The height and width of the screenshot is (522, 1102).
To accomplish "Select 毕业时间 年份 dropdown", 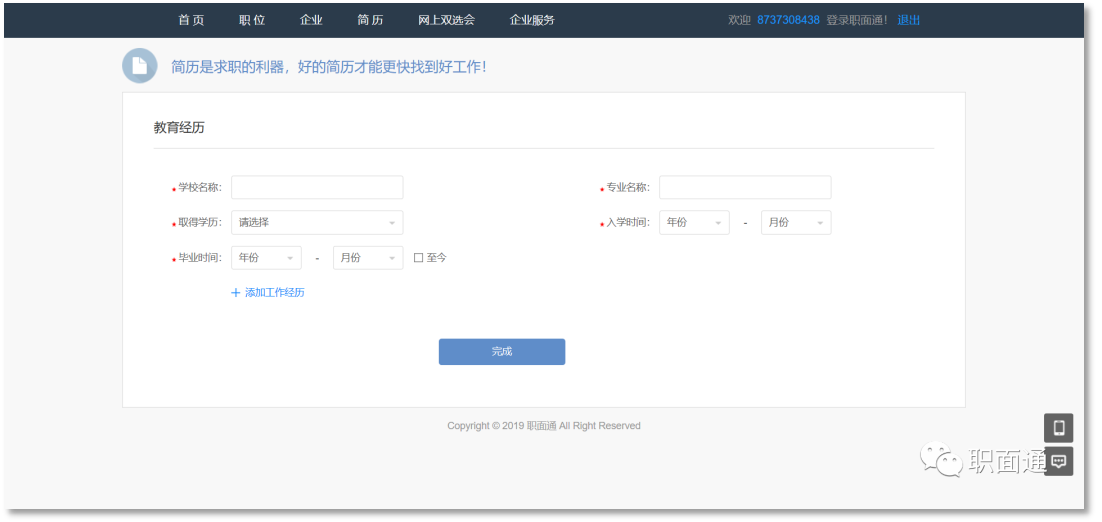I will tap(266, 258).
